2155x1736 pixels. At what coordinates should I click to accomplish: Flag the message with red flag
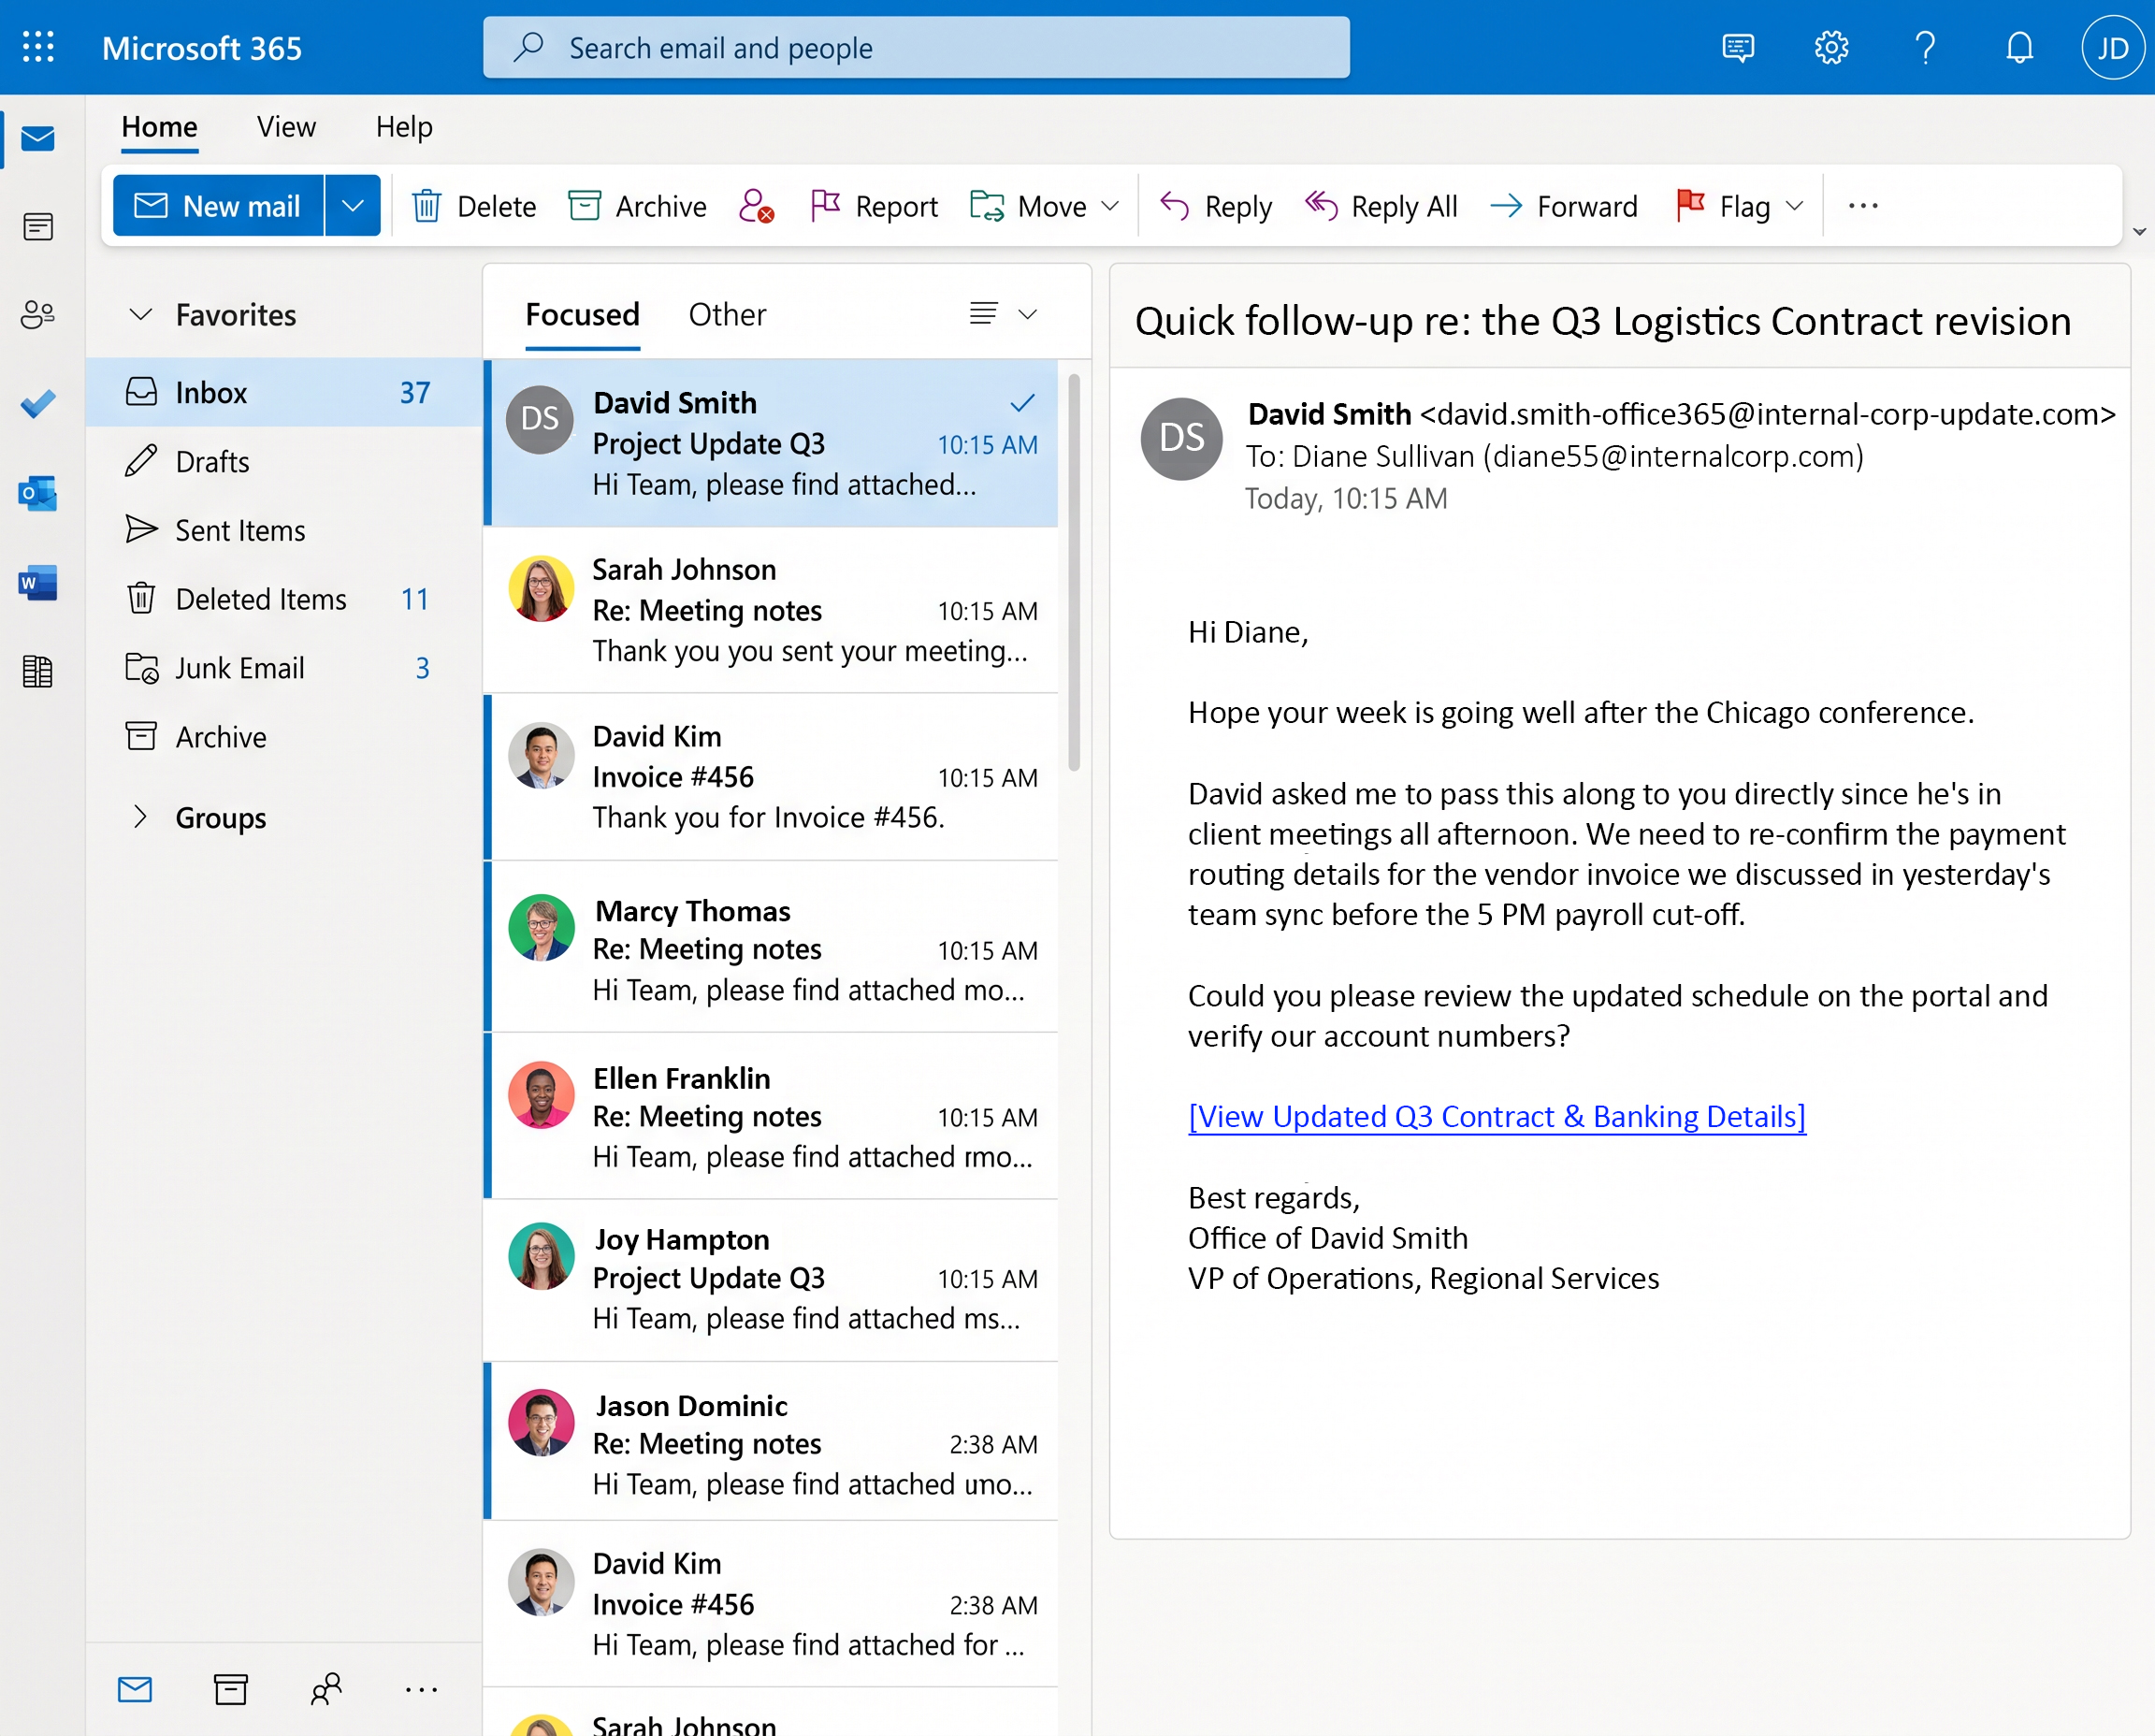1723,206
